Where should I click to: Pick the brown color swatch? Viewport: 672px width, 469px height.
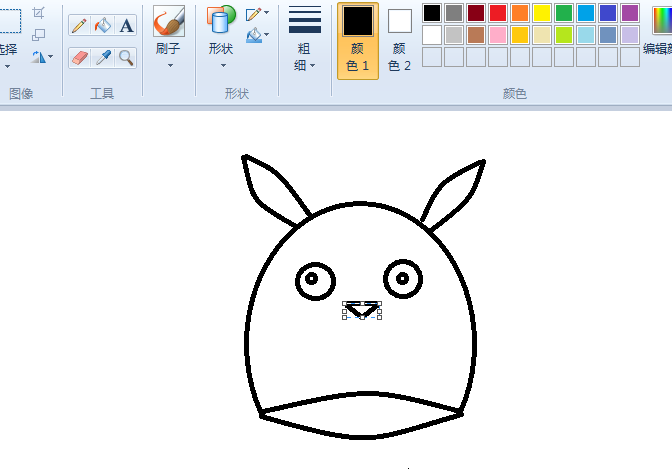(x=476, y=35)
